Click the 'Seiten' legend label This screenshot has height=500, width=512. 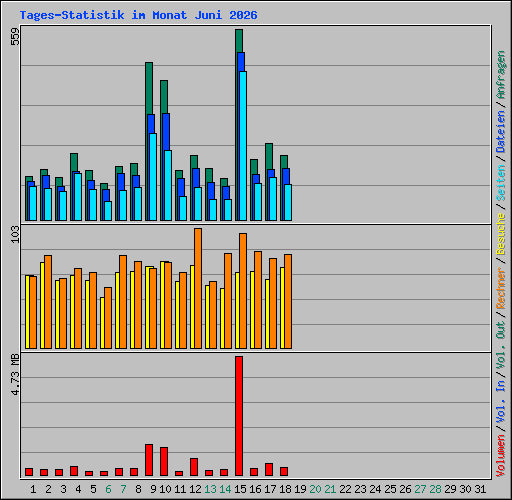click(x=501, y=183)
